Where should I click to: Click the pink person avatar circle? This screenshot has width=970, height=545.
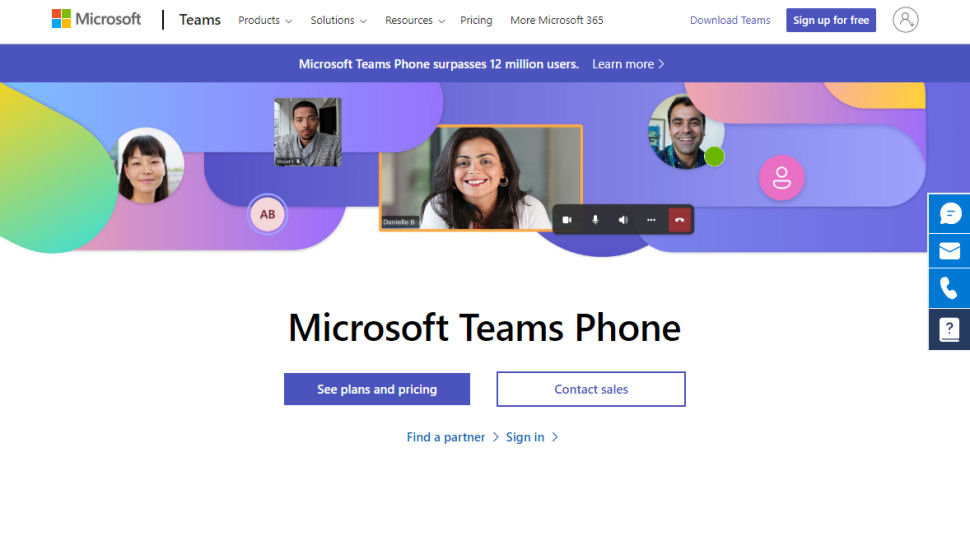coord(781,178)
